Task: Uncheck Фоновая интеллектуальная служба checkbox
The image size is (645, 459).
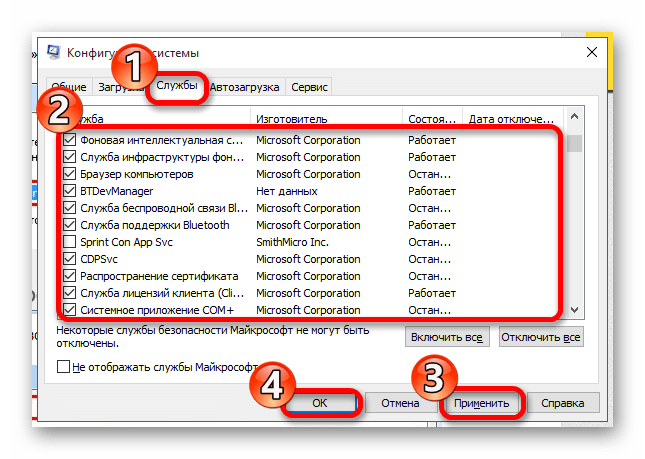Action: (x=70, y=140)
